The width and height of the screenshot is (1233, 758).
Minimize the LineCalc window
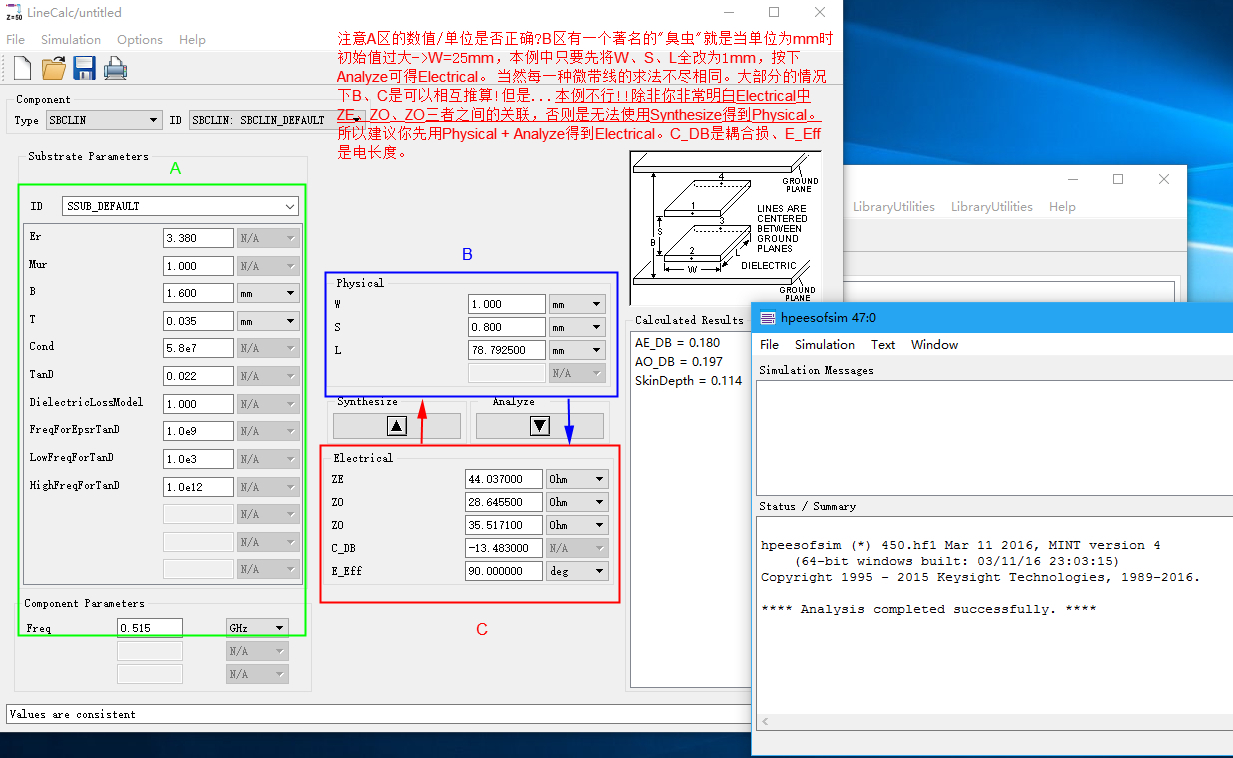(x=728, y=12)
